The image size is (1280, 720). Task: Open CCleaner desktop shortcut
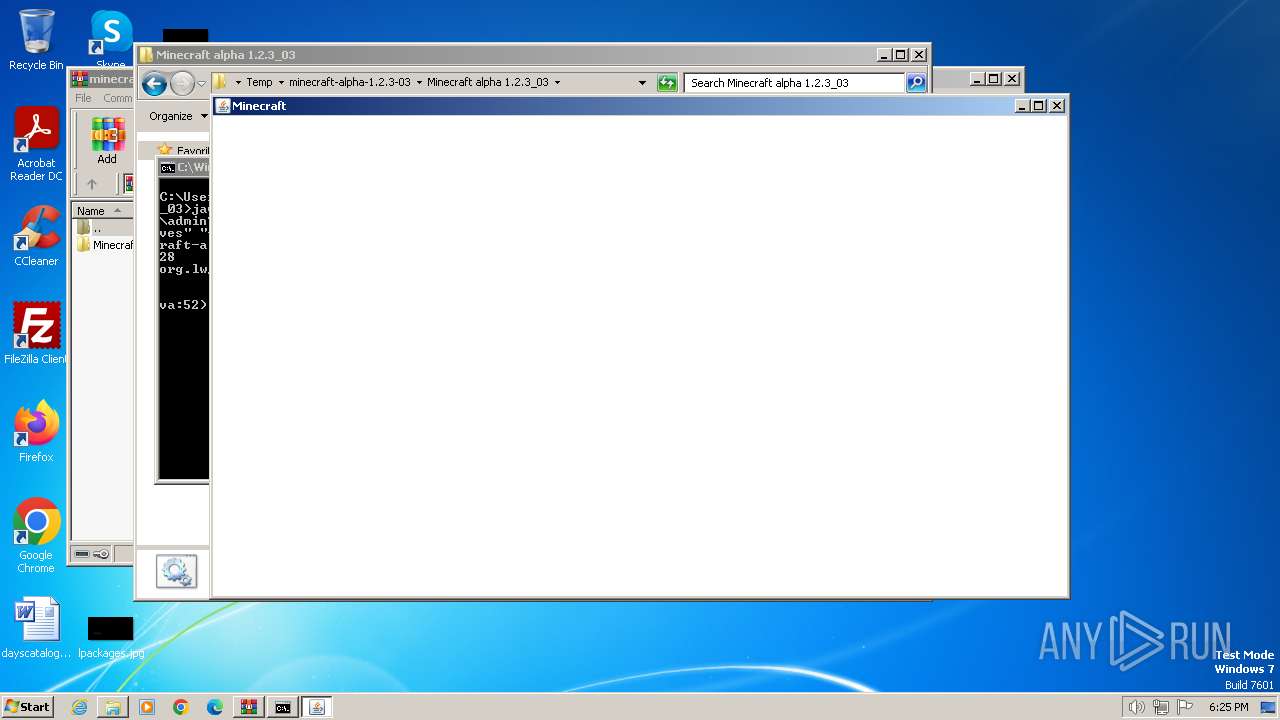point(36,236)
